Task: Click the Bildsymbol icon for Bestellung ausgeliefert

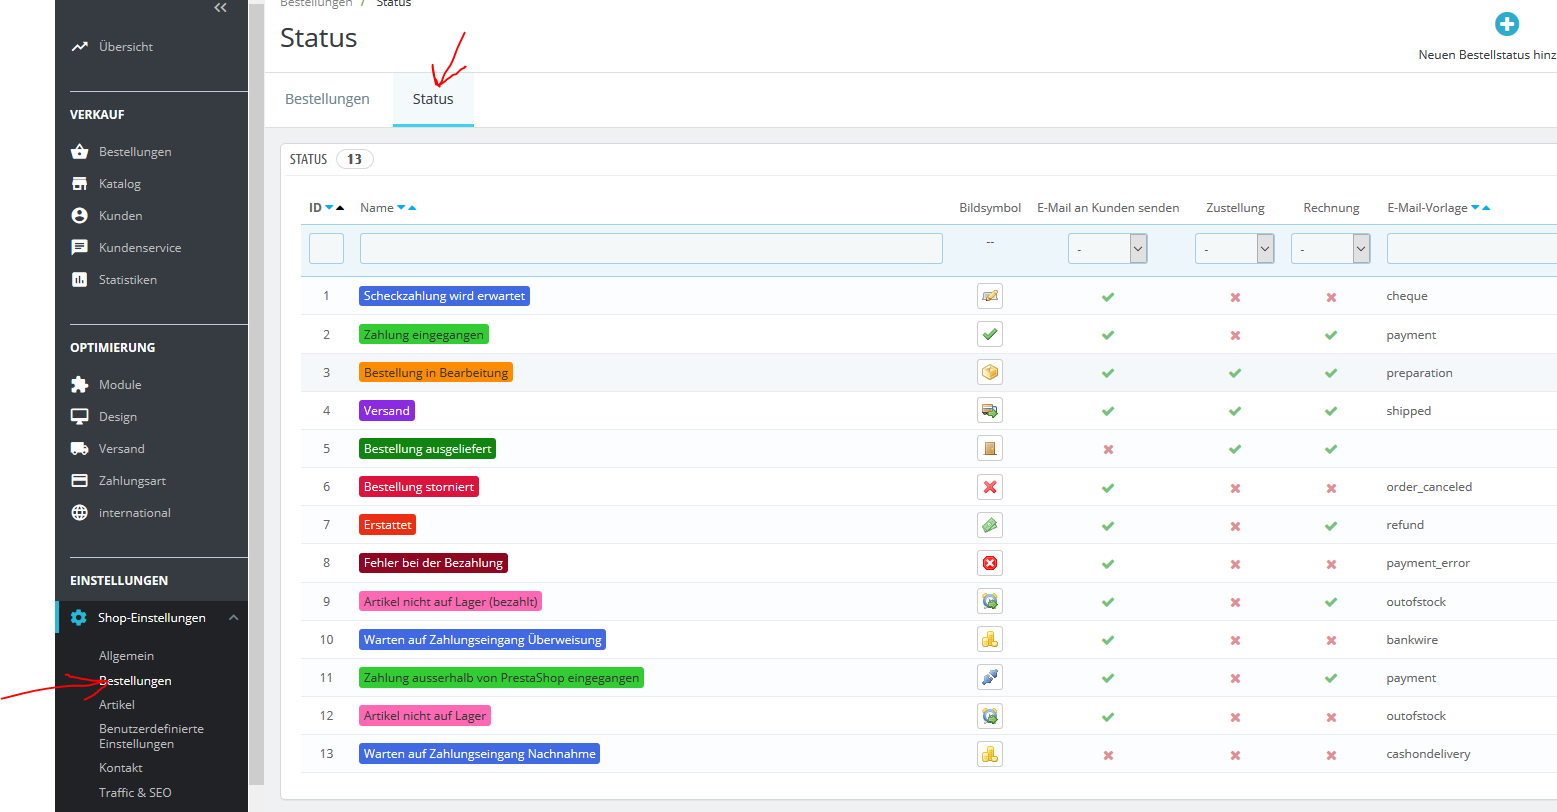Action: [x=990, y=448]
